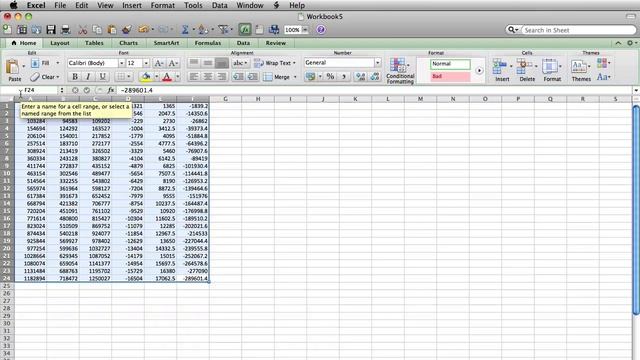Switch to the Charts ribbon tab
This screenshot has width=640, height=360.
tap(129, 43)
